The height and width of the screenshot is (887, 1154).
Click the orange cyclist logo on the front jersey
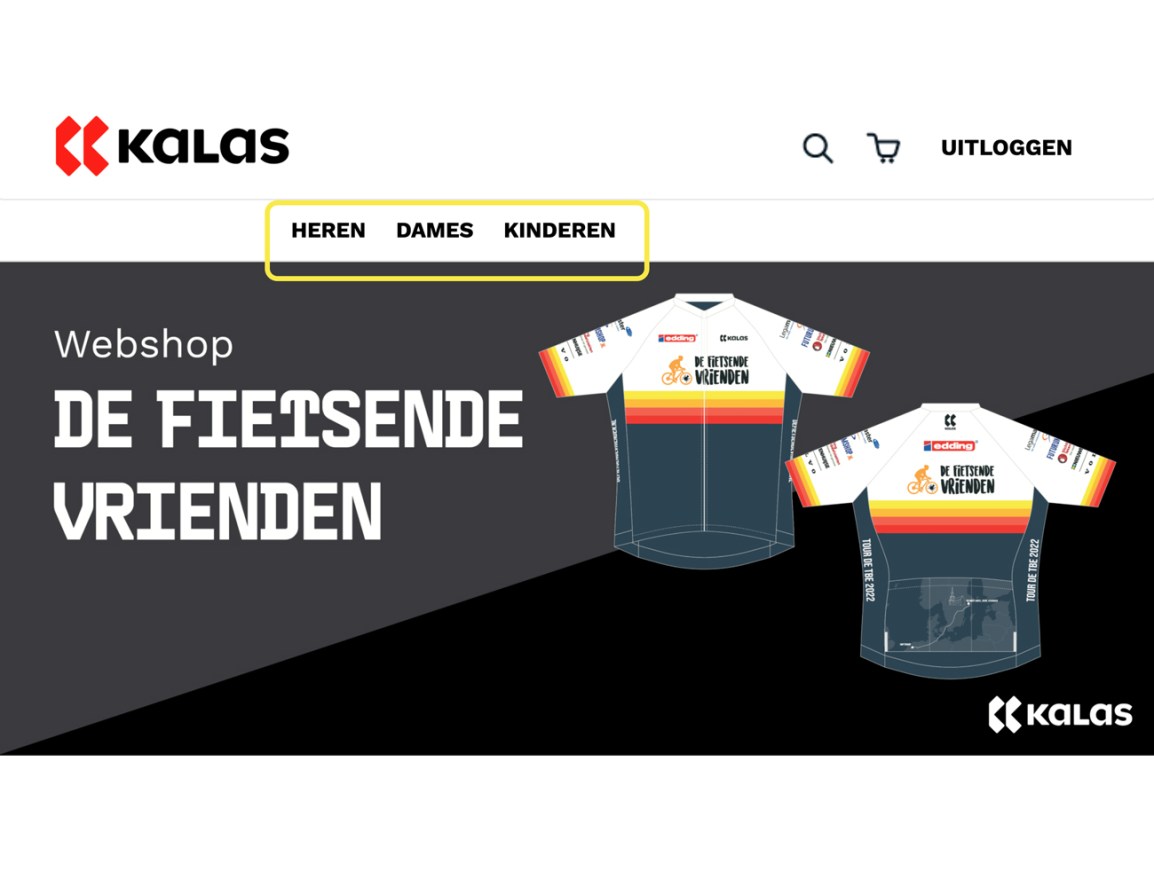(x=675, y=371)
